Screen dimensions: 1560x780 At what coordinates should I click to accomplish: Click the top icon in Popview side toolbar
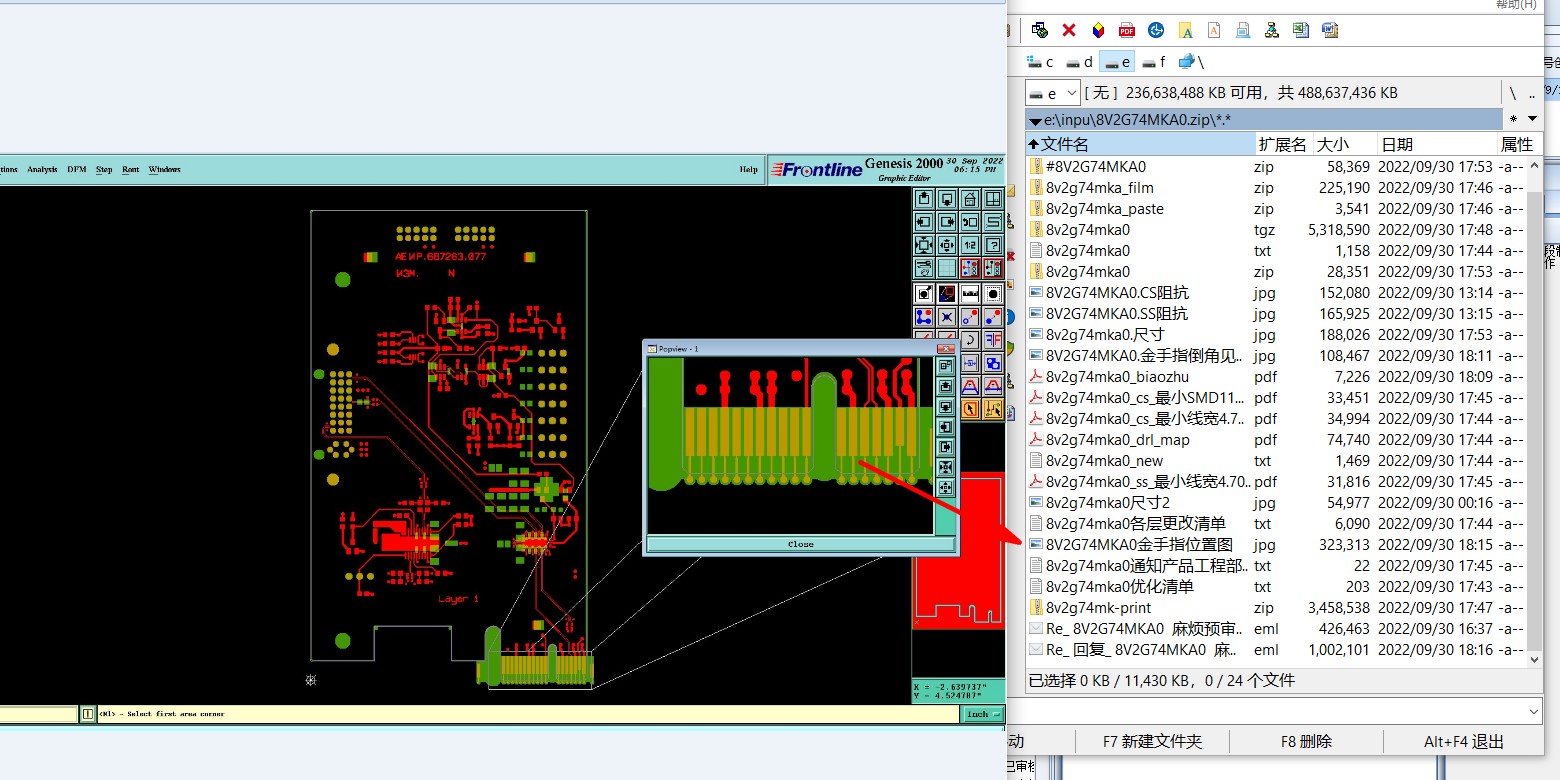click(x=945, y=365)
